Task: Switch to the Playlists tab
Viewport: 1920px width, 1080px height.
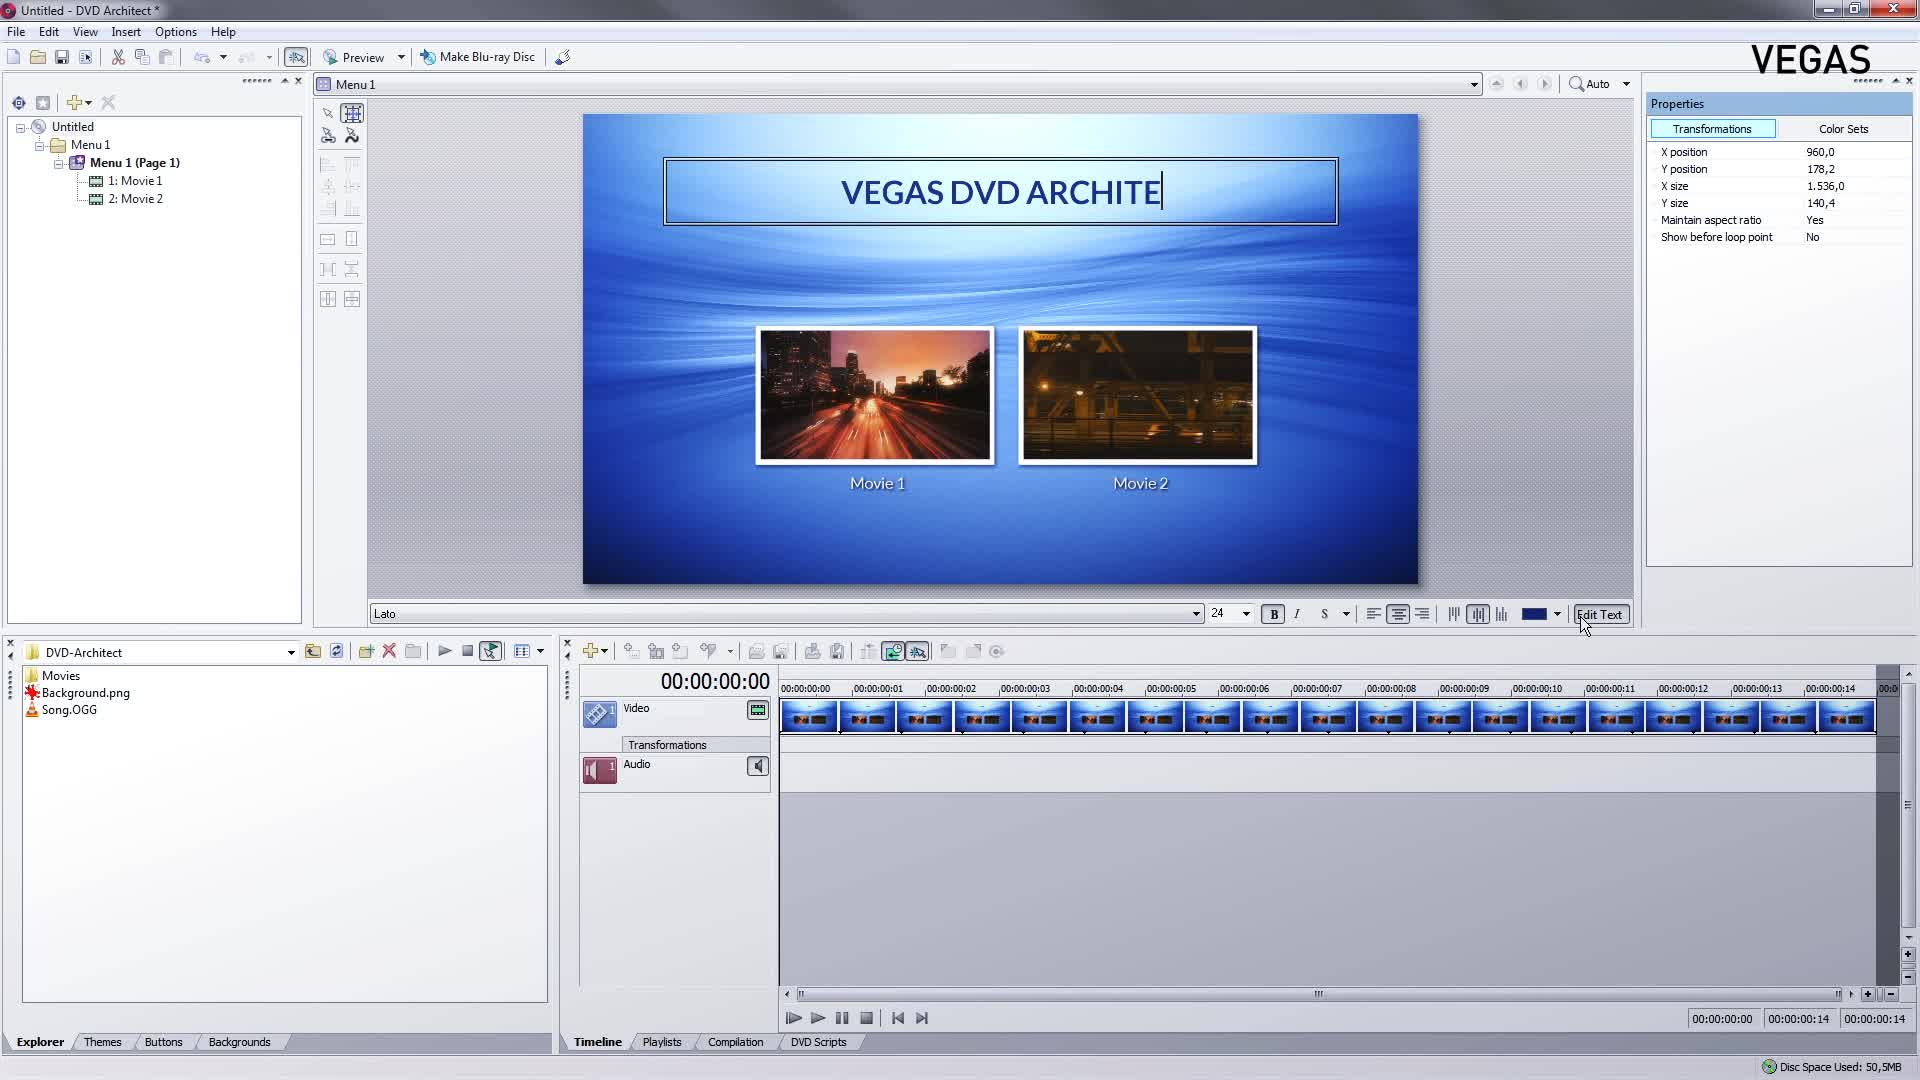Action: tap(661, 1042)
